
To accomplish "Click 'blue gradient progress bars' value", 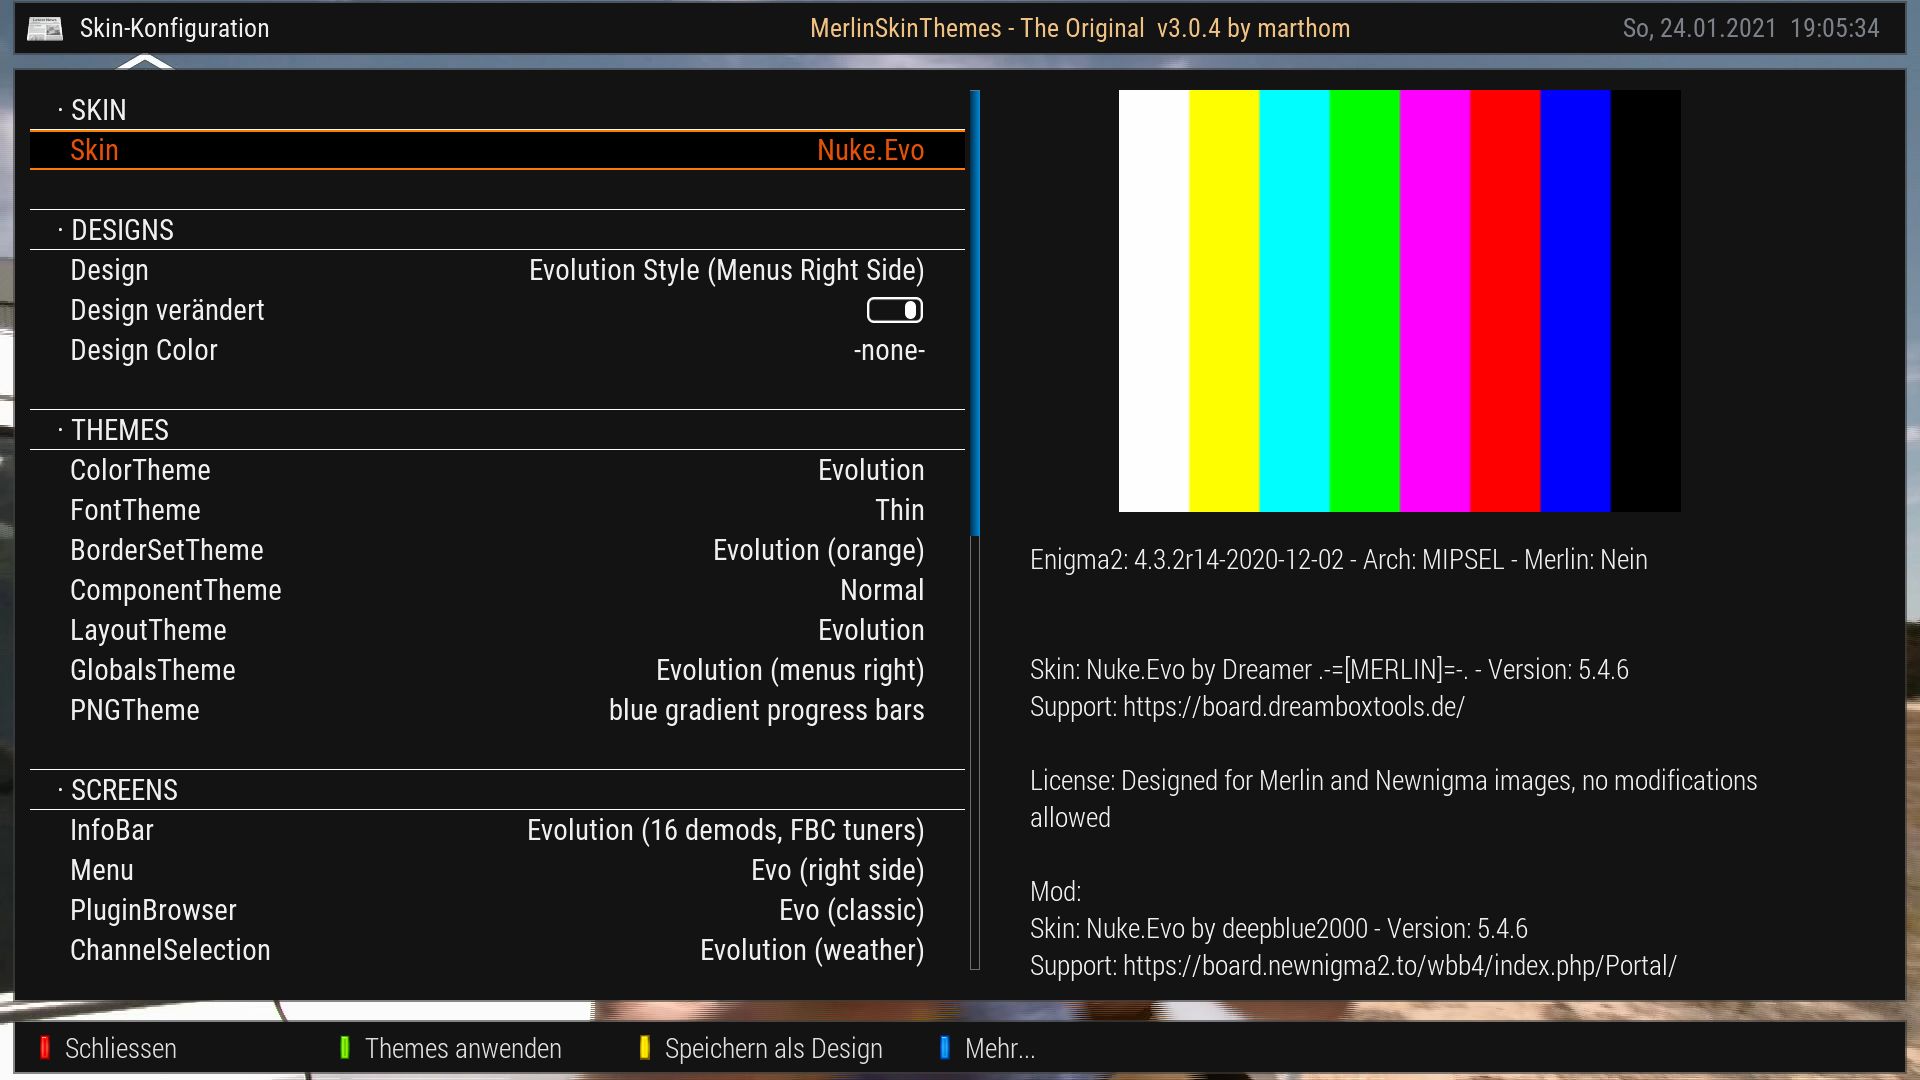I will click(x=766, y=710).
